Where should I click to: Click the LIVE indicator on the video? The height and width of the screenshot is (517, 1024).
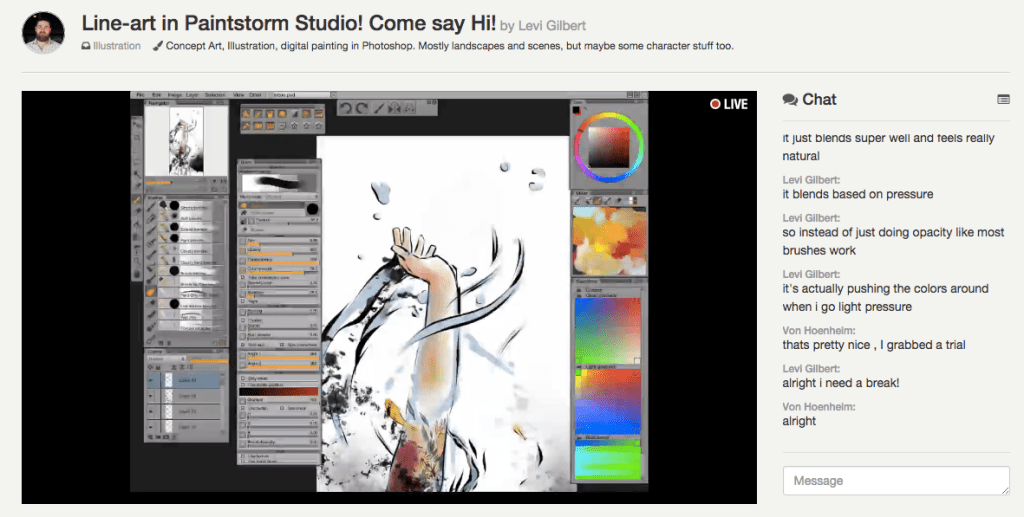729,104
